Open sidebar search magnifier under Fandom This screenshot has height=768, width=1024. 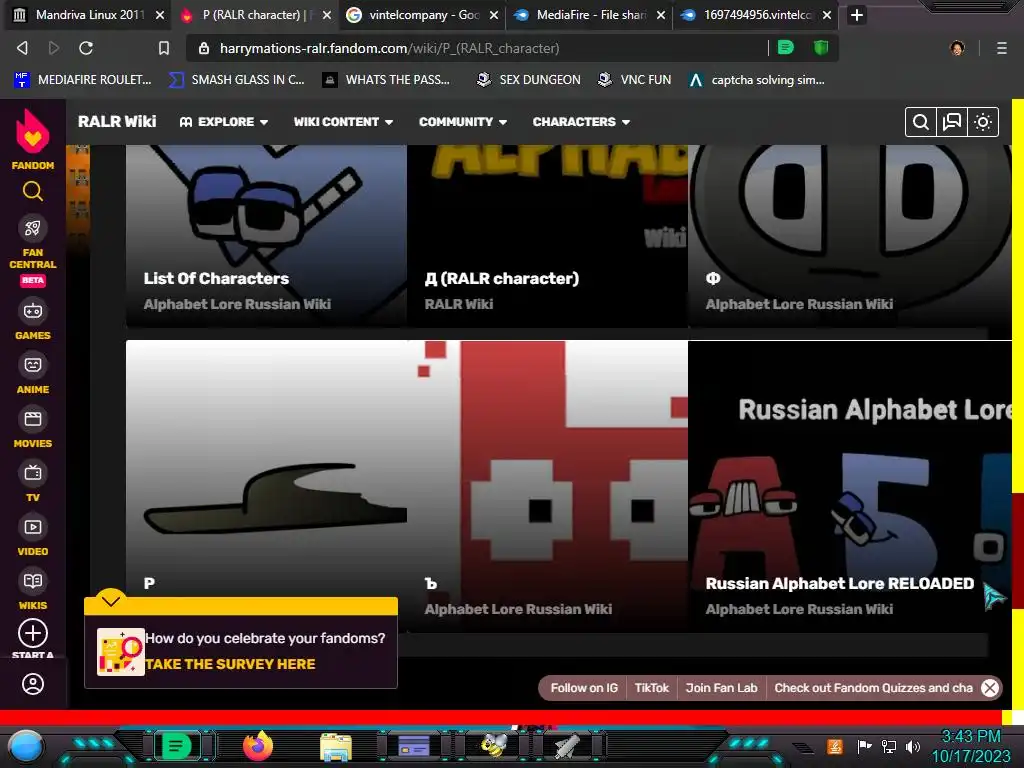coord(33,191)
